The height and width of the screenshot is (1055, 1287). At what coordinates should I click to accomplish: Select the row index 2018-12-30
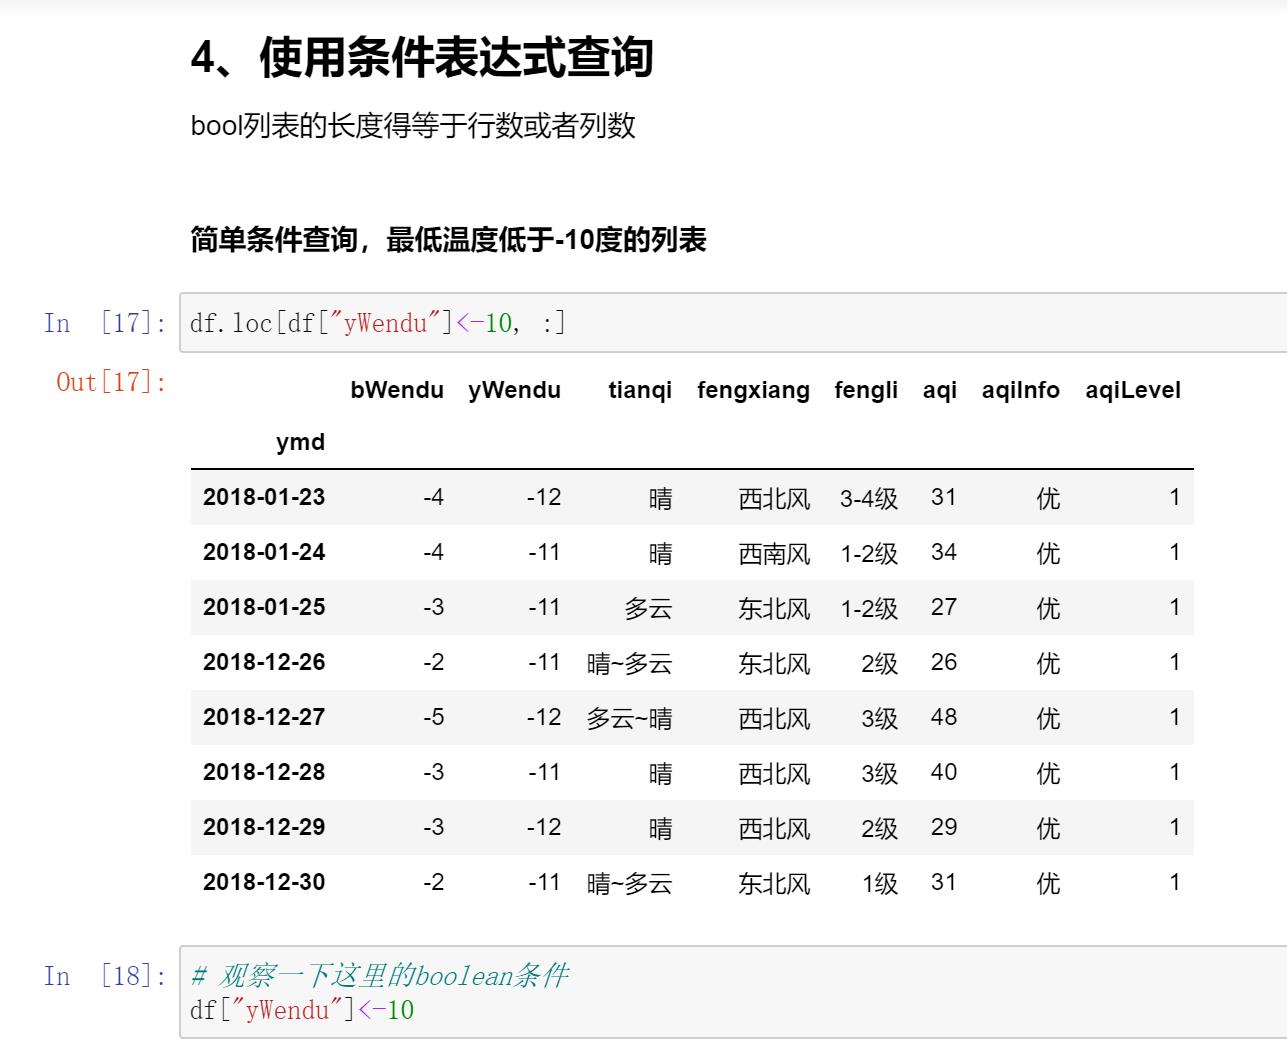[264, 882]
